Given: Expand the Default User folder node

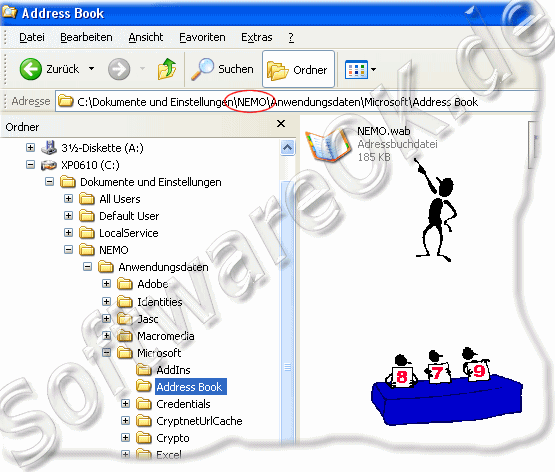Looking at the screenshot, I should click(x=68, y=215).
